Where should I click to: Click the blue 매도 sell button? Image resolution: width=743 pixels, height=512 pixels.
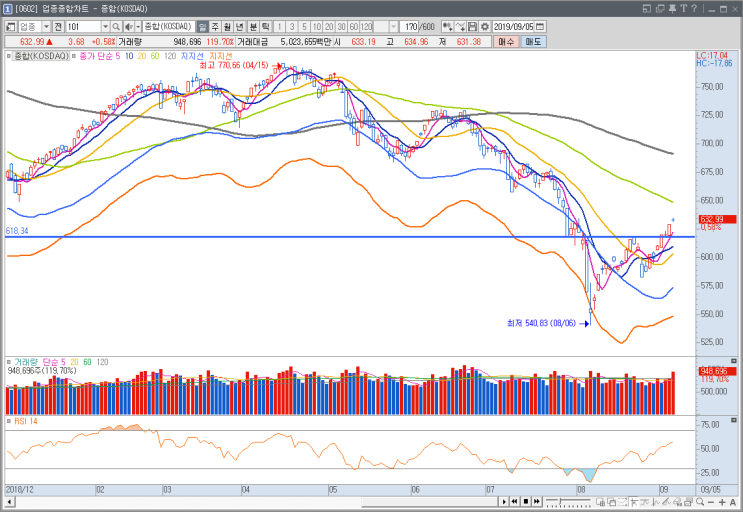pyautogui.click(x=533, y=42)
